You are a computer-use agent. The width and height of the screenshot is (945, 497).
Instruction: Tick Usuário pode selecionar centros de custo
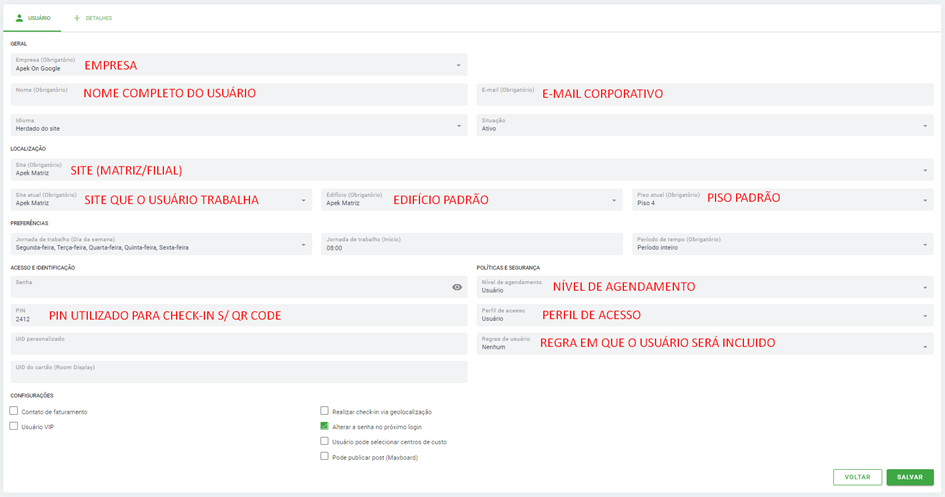click(324, 441)
